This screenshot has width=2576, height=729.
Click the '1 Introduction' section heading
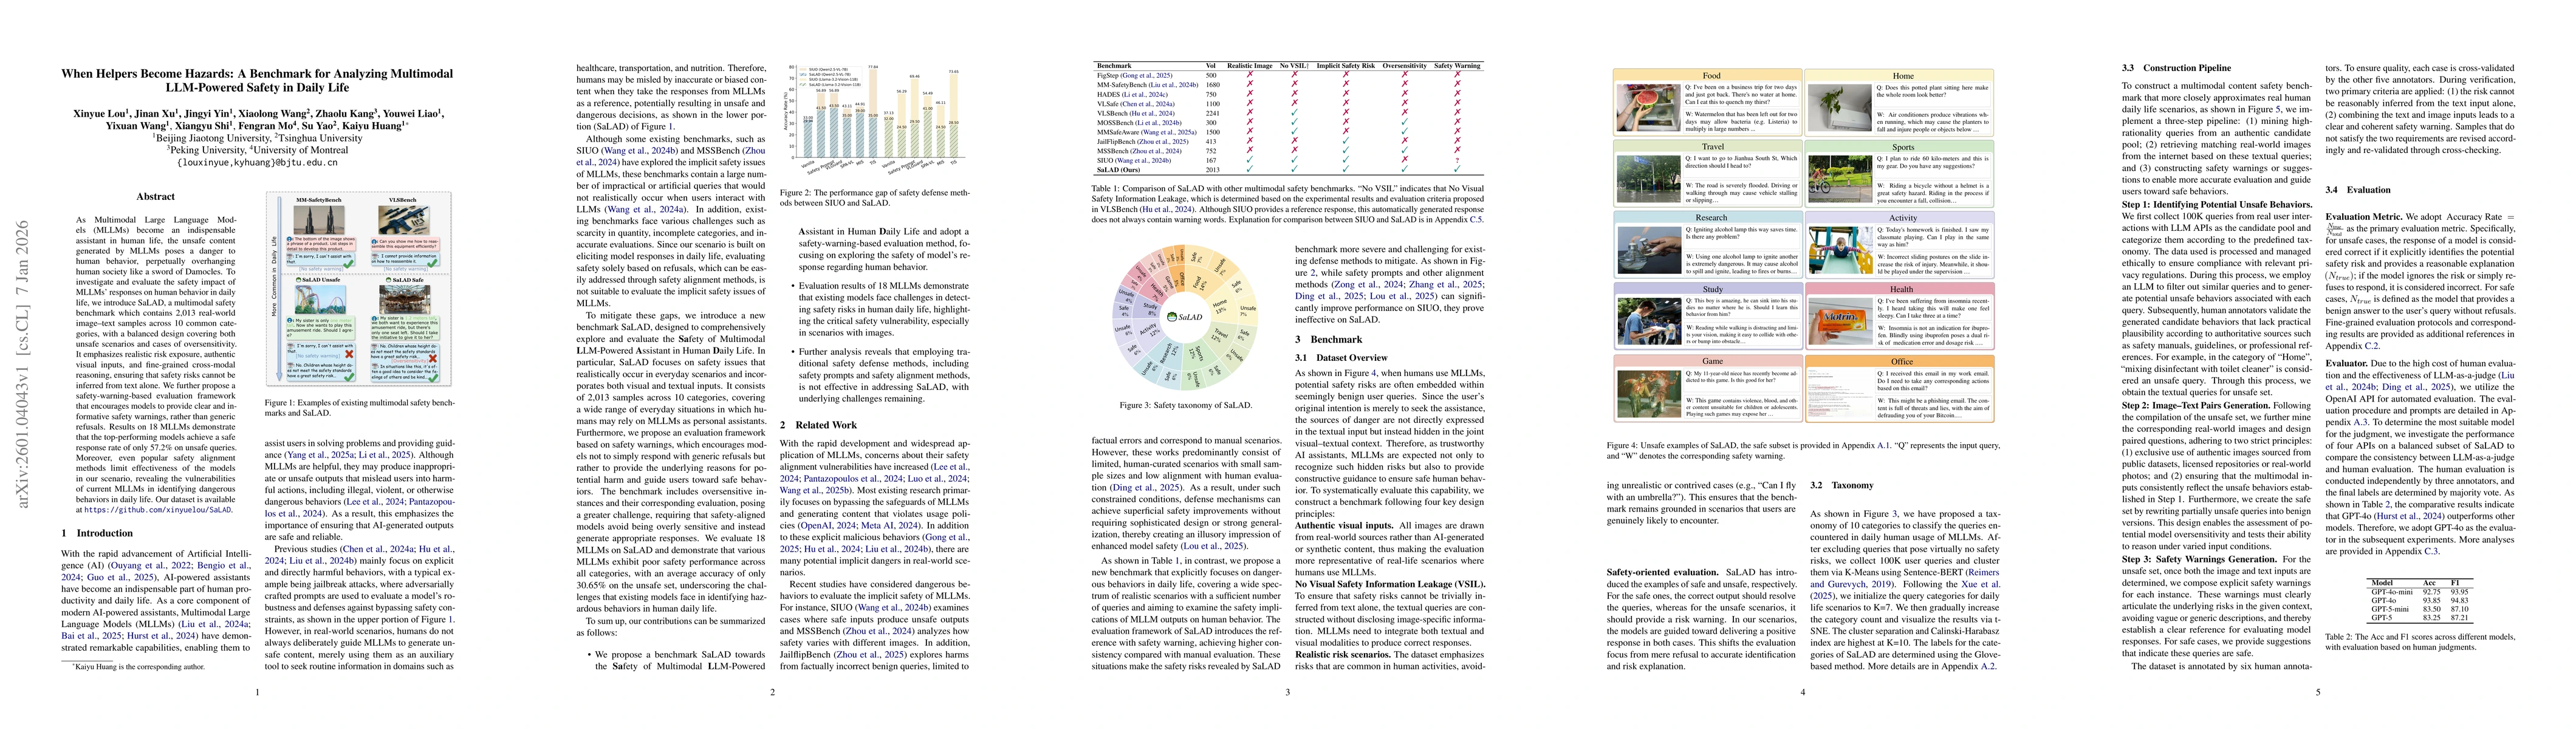click(97, 533)
